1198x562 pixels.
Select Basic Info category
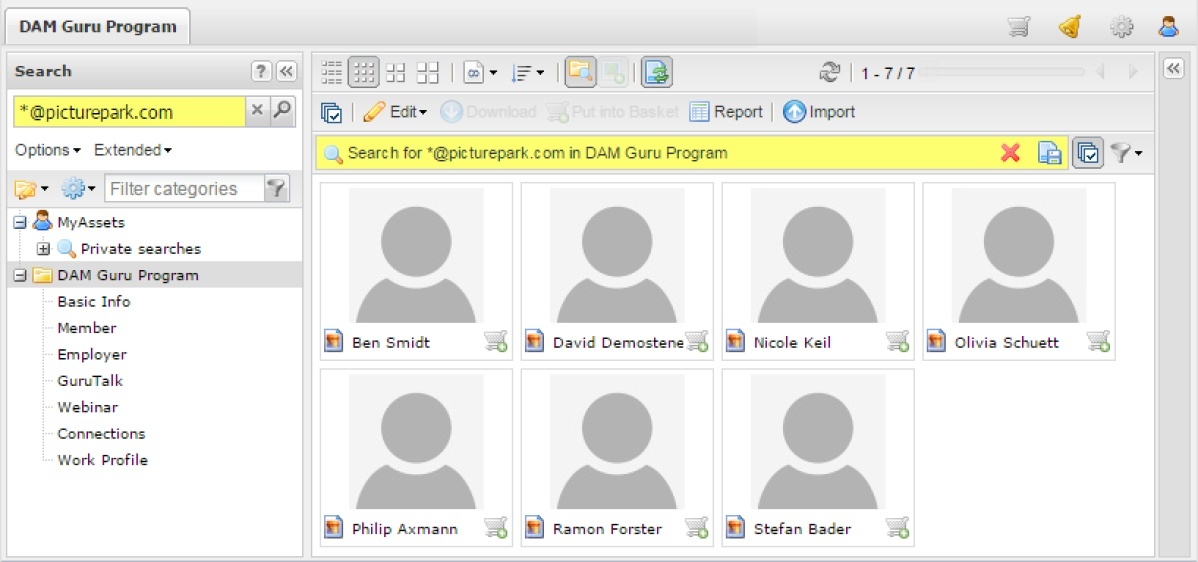click(94, 302)
